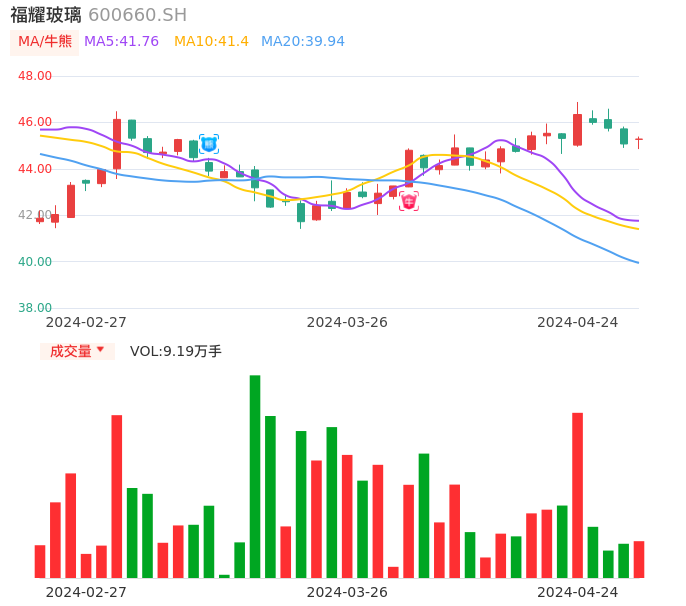The height and width of the screenshot is (606, 686).
Task: Click the VOL:9.19万手 volume readout
Action: click(x=176, y=351)
